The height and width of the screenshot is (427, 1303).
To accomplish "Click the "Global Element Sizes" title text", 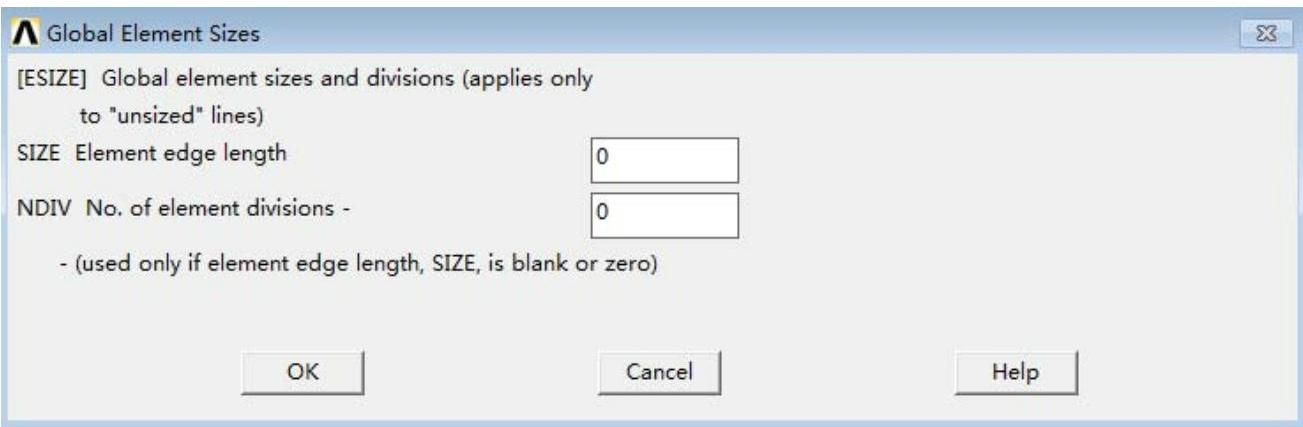I will coord(150,34).
